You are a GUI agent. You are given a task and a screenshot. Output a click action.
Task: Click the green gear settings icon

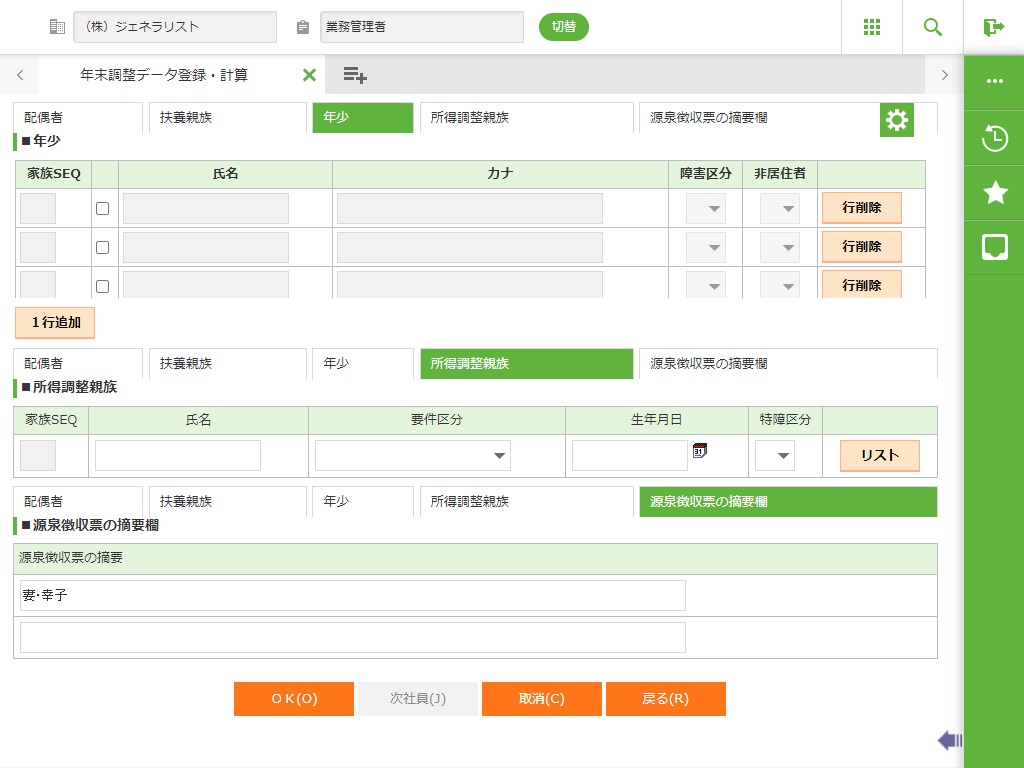(897, 120)
